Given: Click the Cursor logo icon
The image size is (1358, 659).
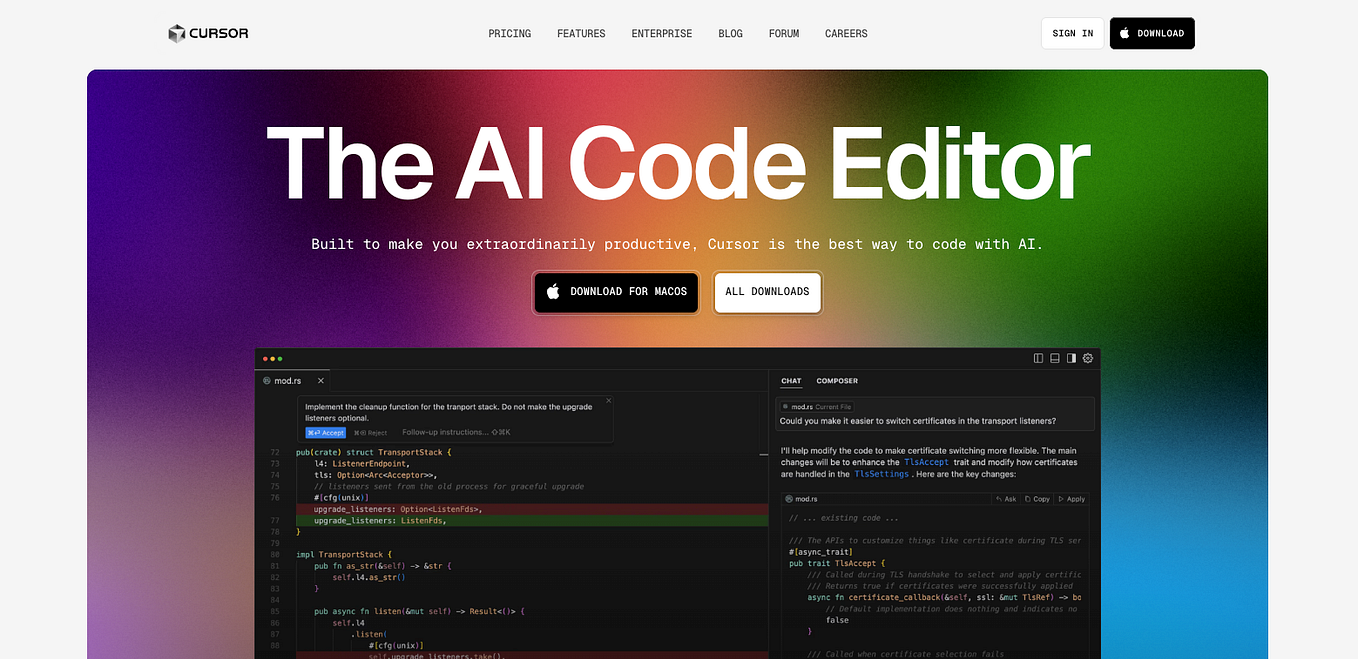Looking at the screenshot, I should point(175,33).
